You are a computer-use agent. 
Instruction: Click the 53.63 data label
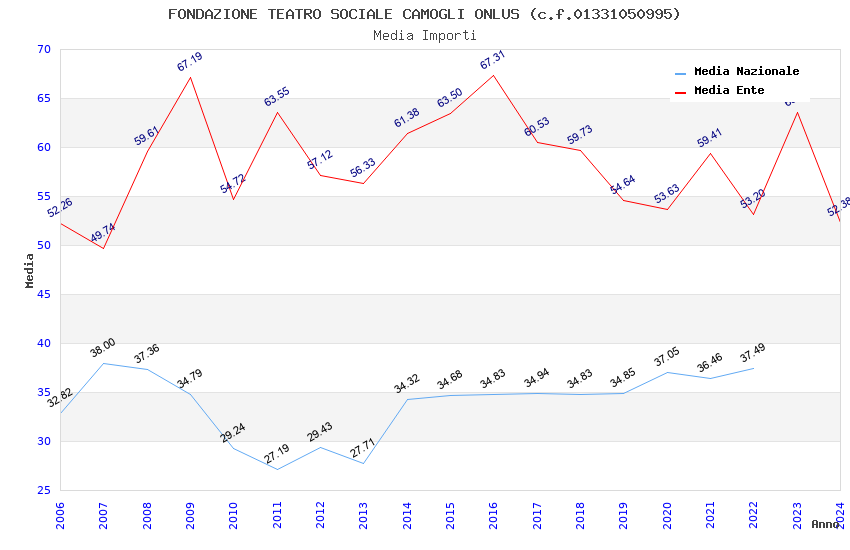coord(667,194)
